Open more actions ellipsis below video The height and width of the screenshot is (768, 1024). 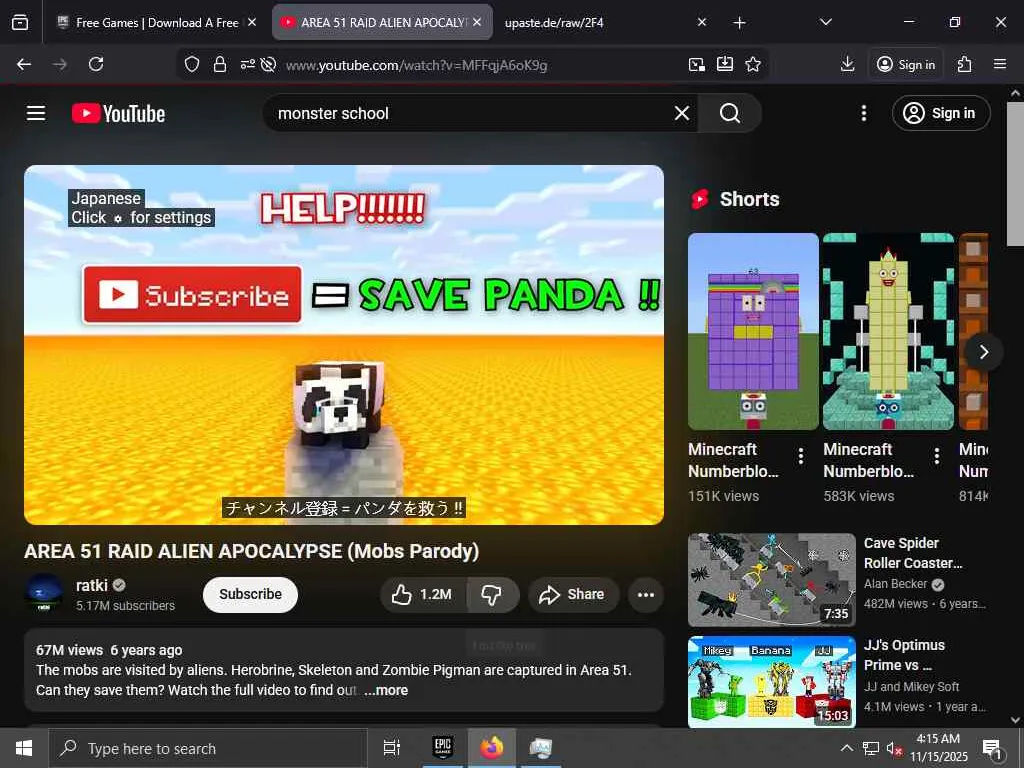click(x=646, y=594)
